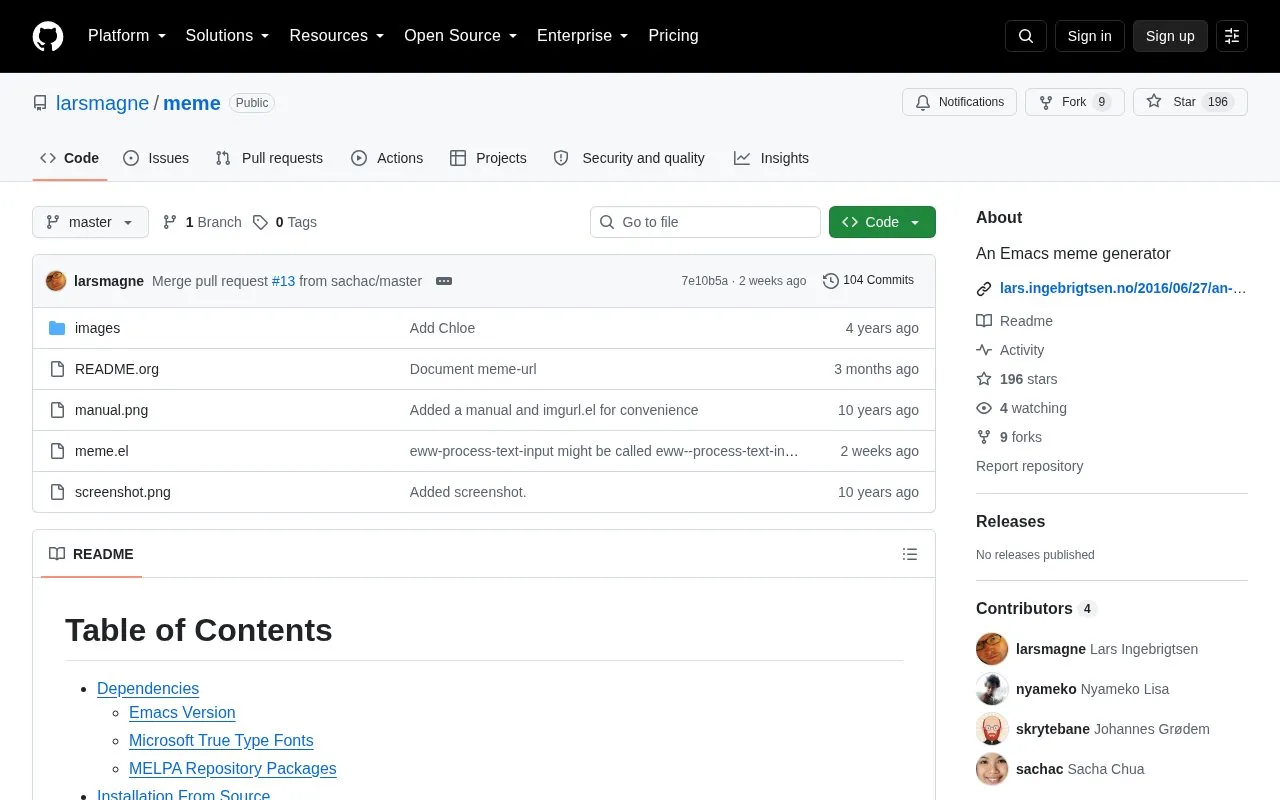The height and width of the screenshot is (800, 1280).
Task: Click the Activity pulse item
Action: pos(1010,350)
